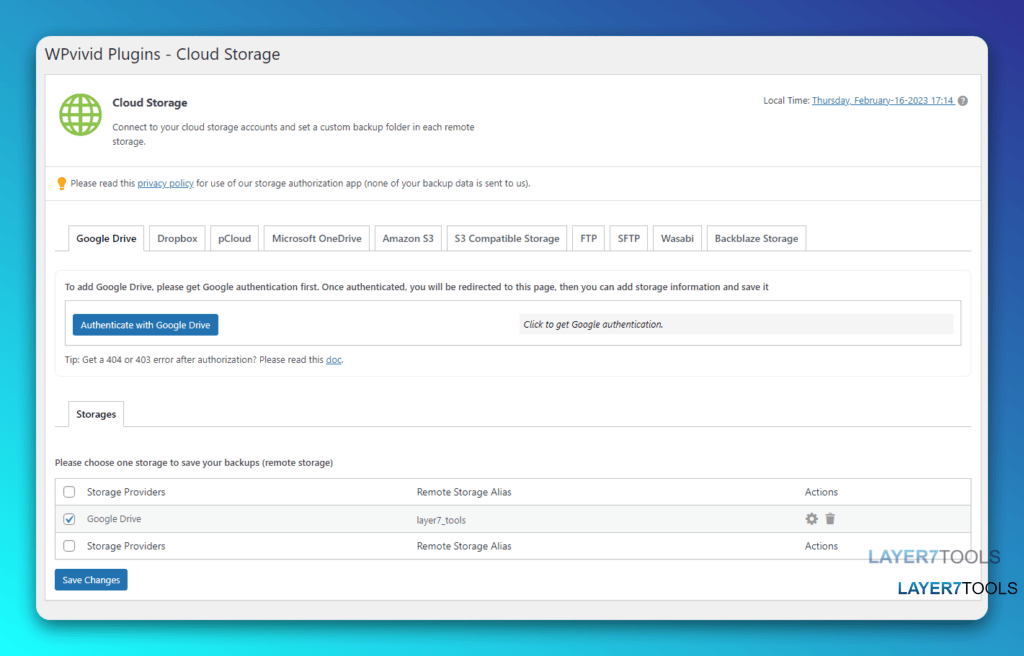The image size is (1024, 656).
Task: Click the header Actions column label
Action: click(x=821, y=492)
